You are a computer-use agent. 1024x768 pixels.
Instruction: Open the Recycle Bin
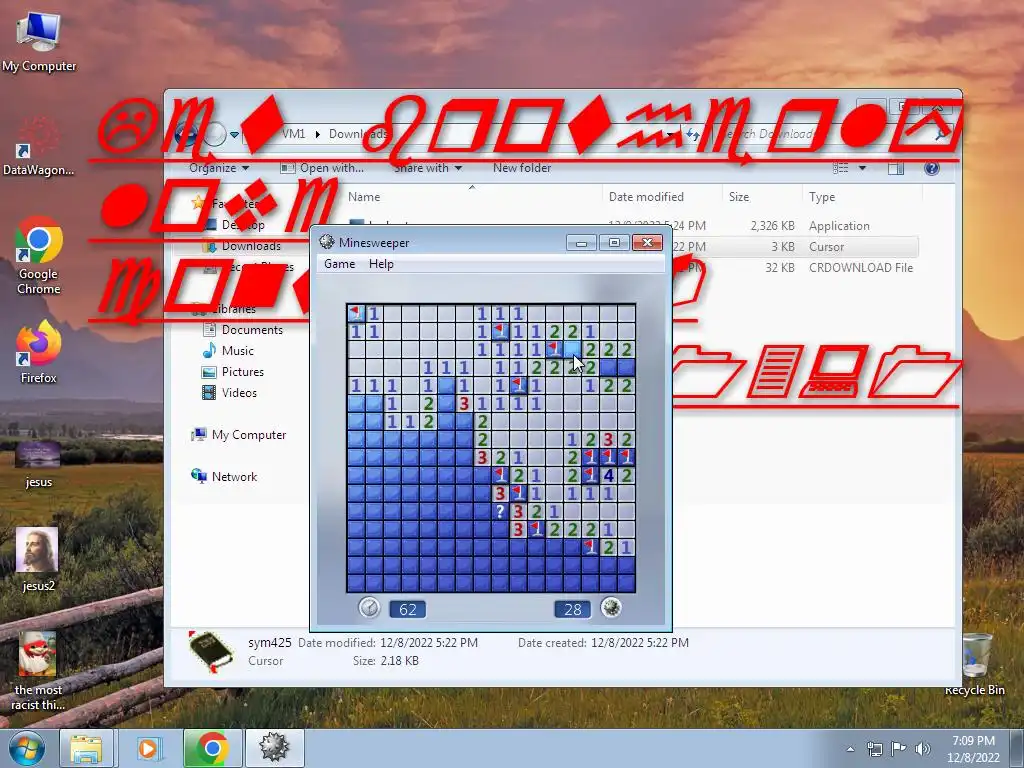tap(975, 665)
